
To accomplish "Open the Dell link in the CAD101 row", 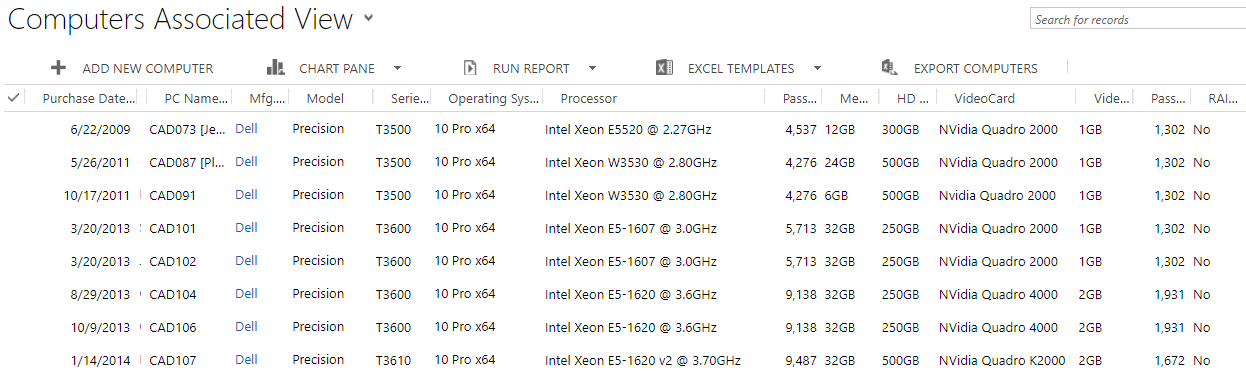I will click(246, 228).
